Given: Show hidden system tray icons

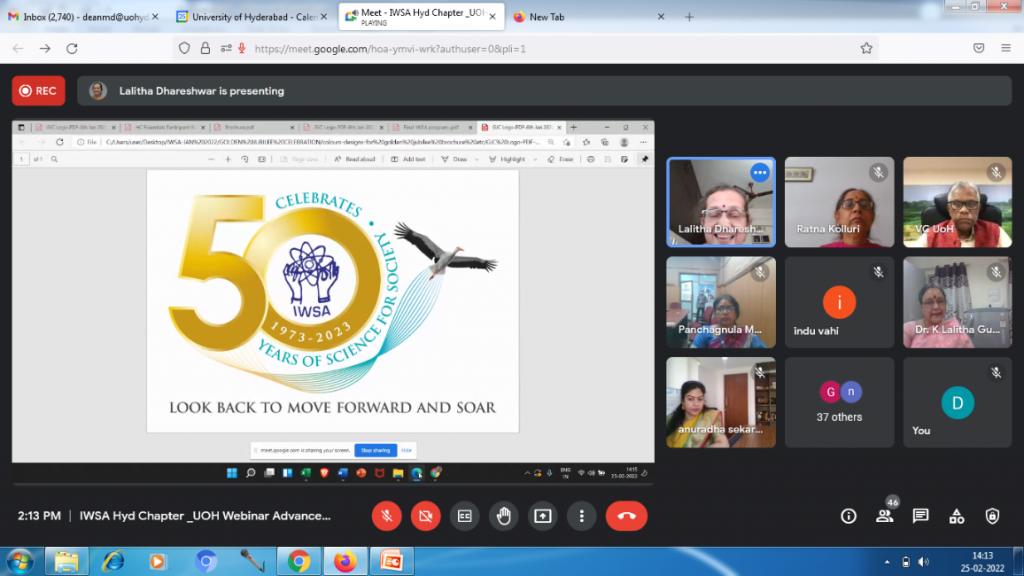Looking at the screenshot, I should [887, 562].
